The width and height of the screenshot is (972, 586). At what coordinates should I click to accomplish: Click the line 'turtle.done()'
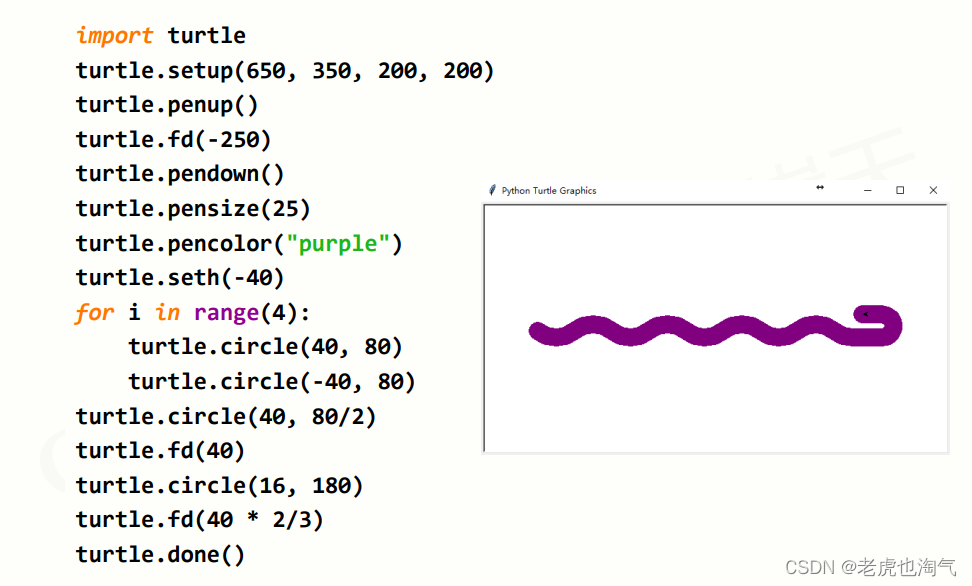tap(161, 554)
